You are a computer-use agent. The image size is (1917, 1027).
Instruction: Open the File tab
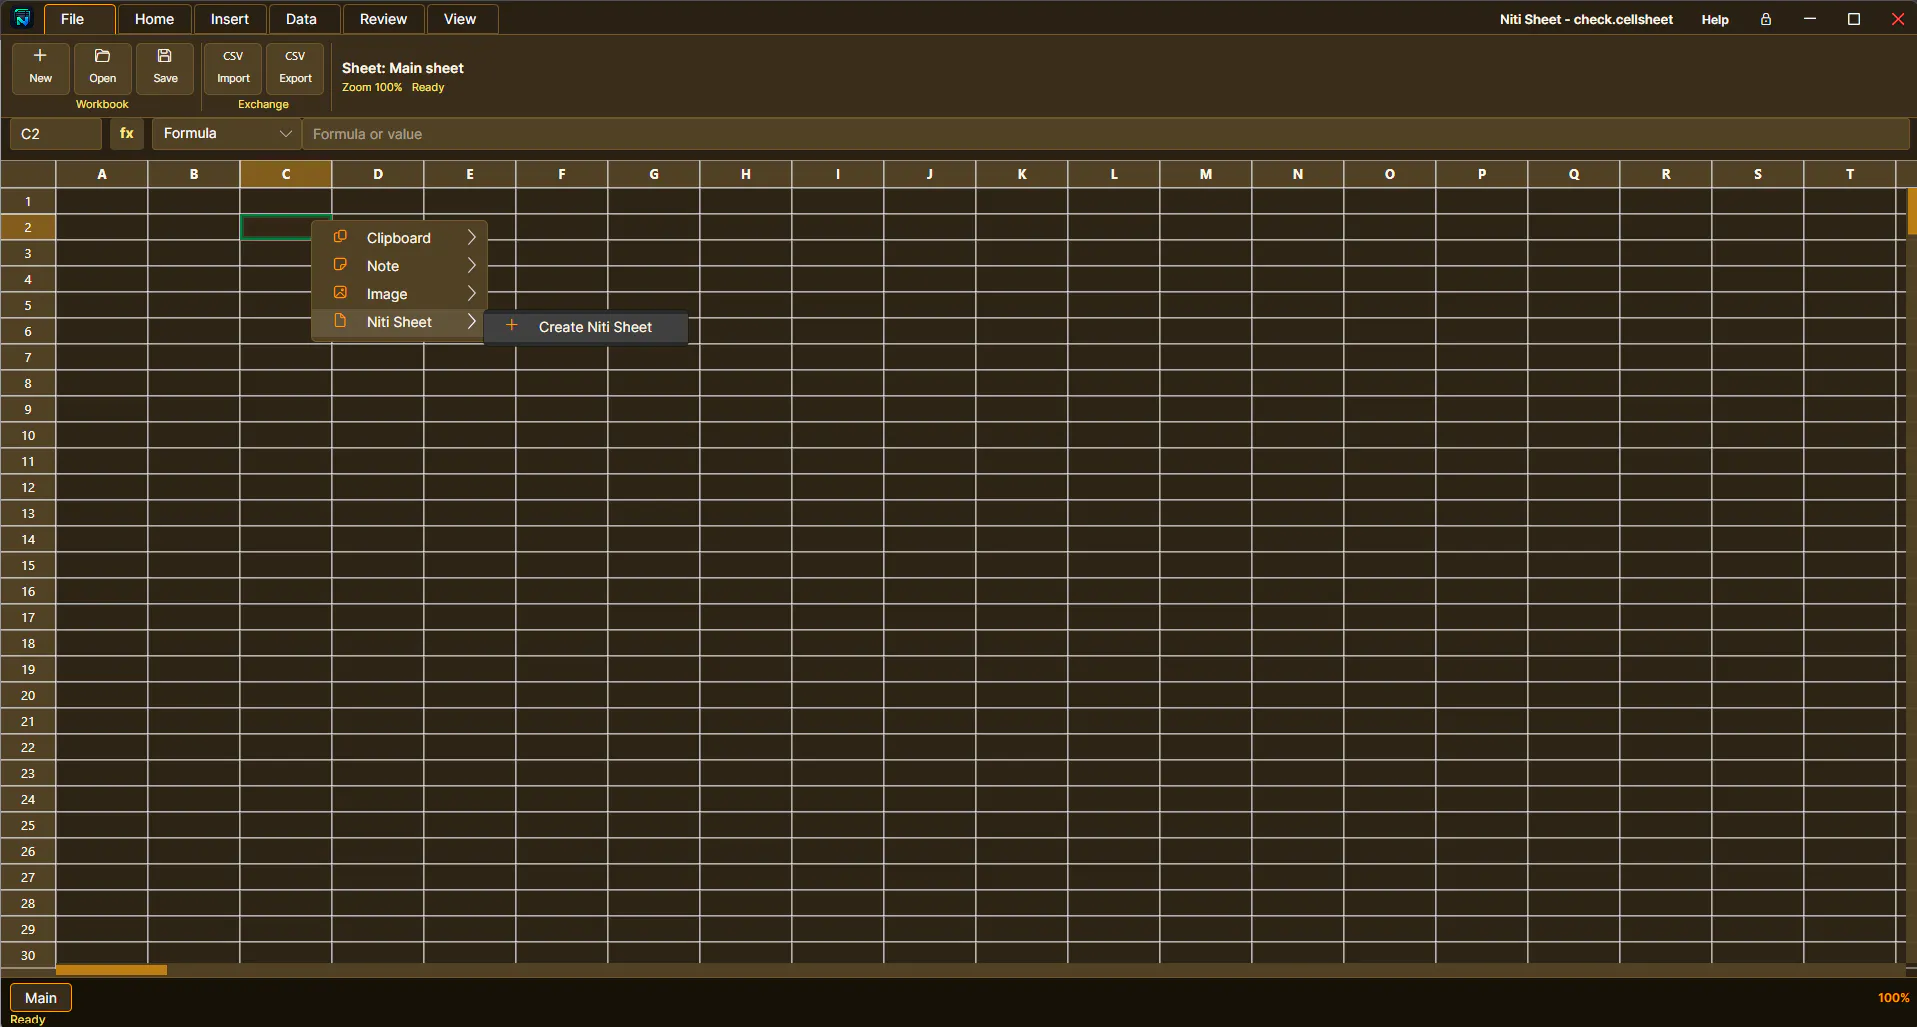(x=80, y=19)
